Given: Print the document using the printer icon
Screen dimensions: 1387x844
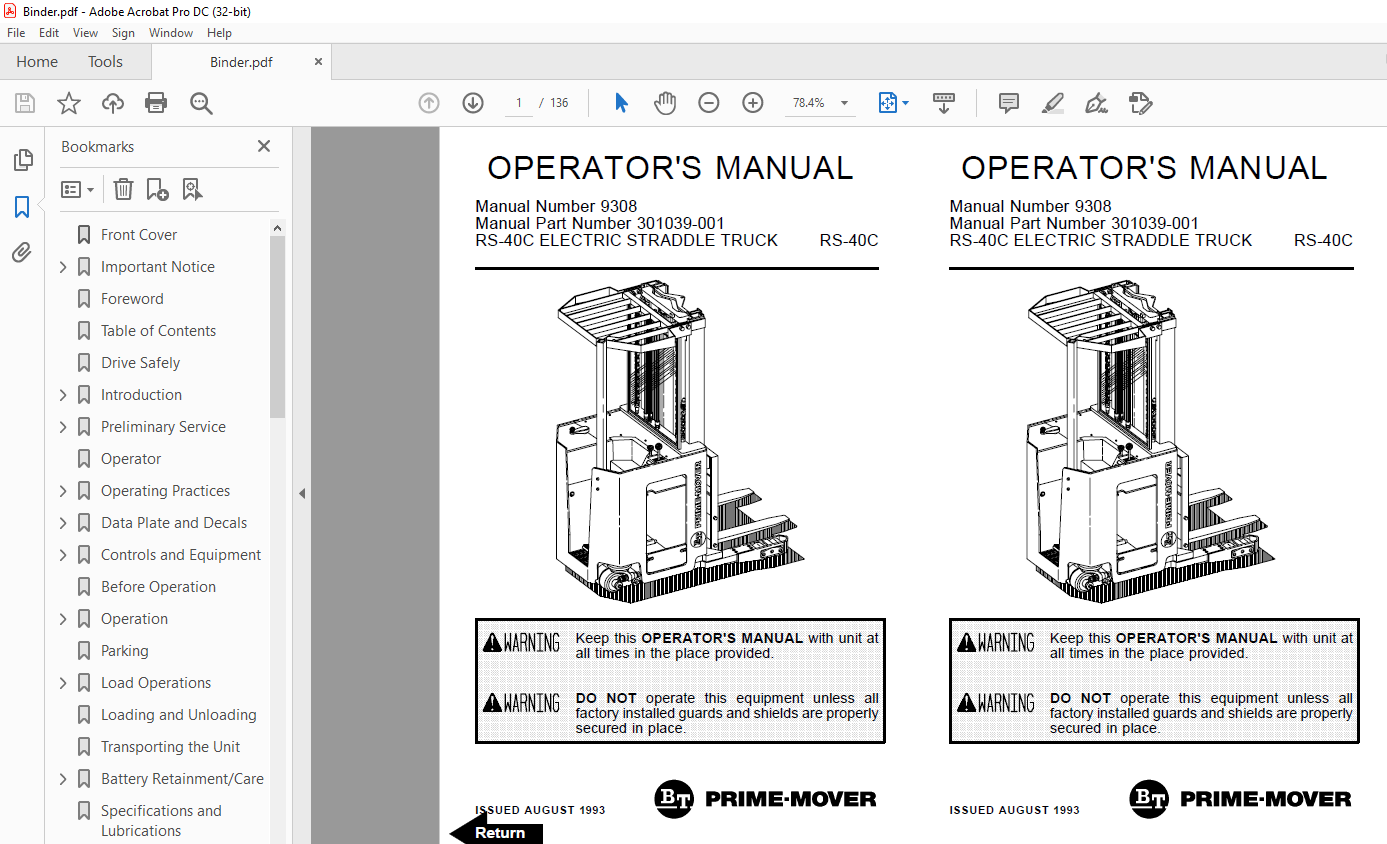Looking at the screenshot, I should [x=156, y=103].
